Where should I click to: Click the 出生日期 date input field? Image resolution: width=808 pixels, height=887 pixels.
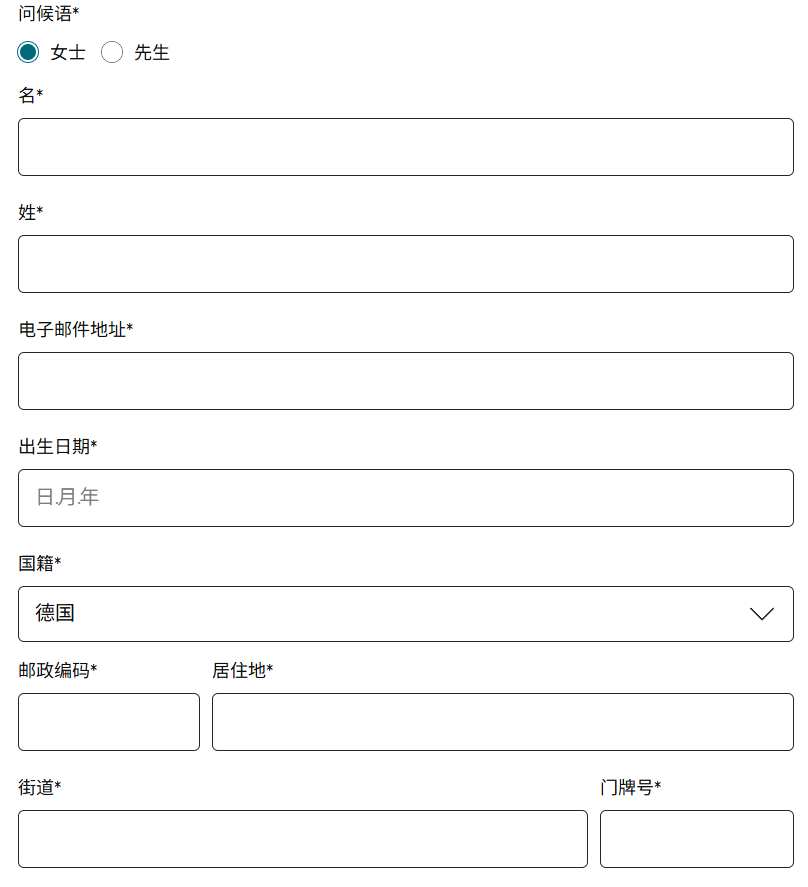point(405,498)
